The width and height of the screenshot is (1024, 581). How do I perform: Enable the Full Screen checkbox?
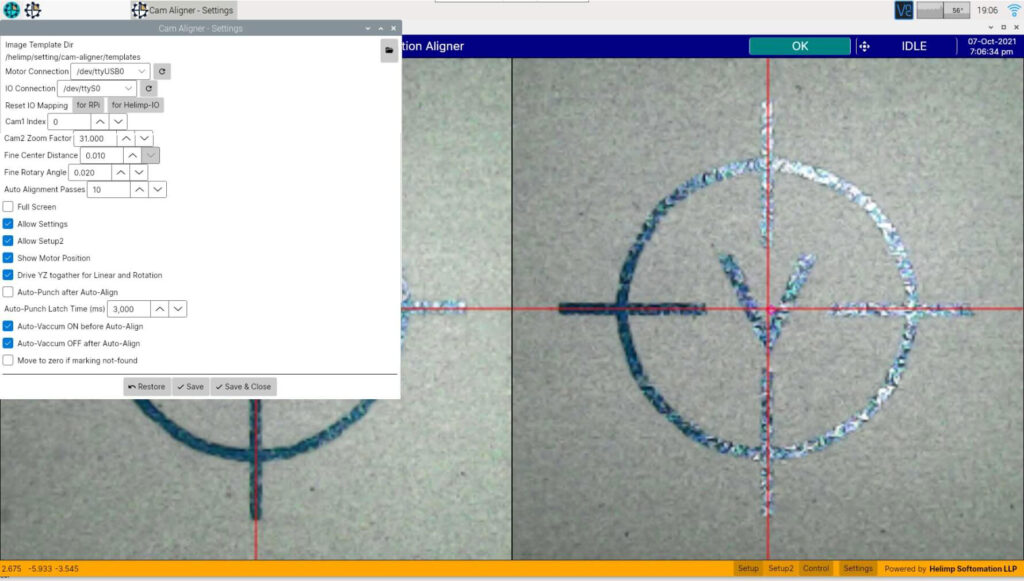8,207
